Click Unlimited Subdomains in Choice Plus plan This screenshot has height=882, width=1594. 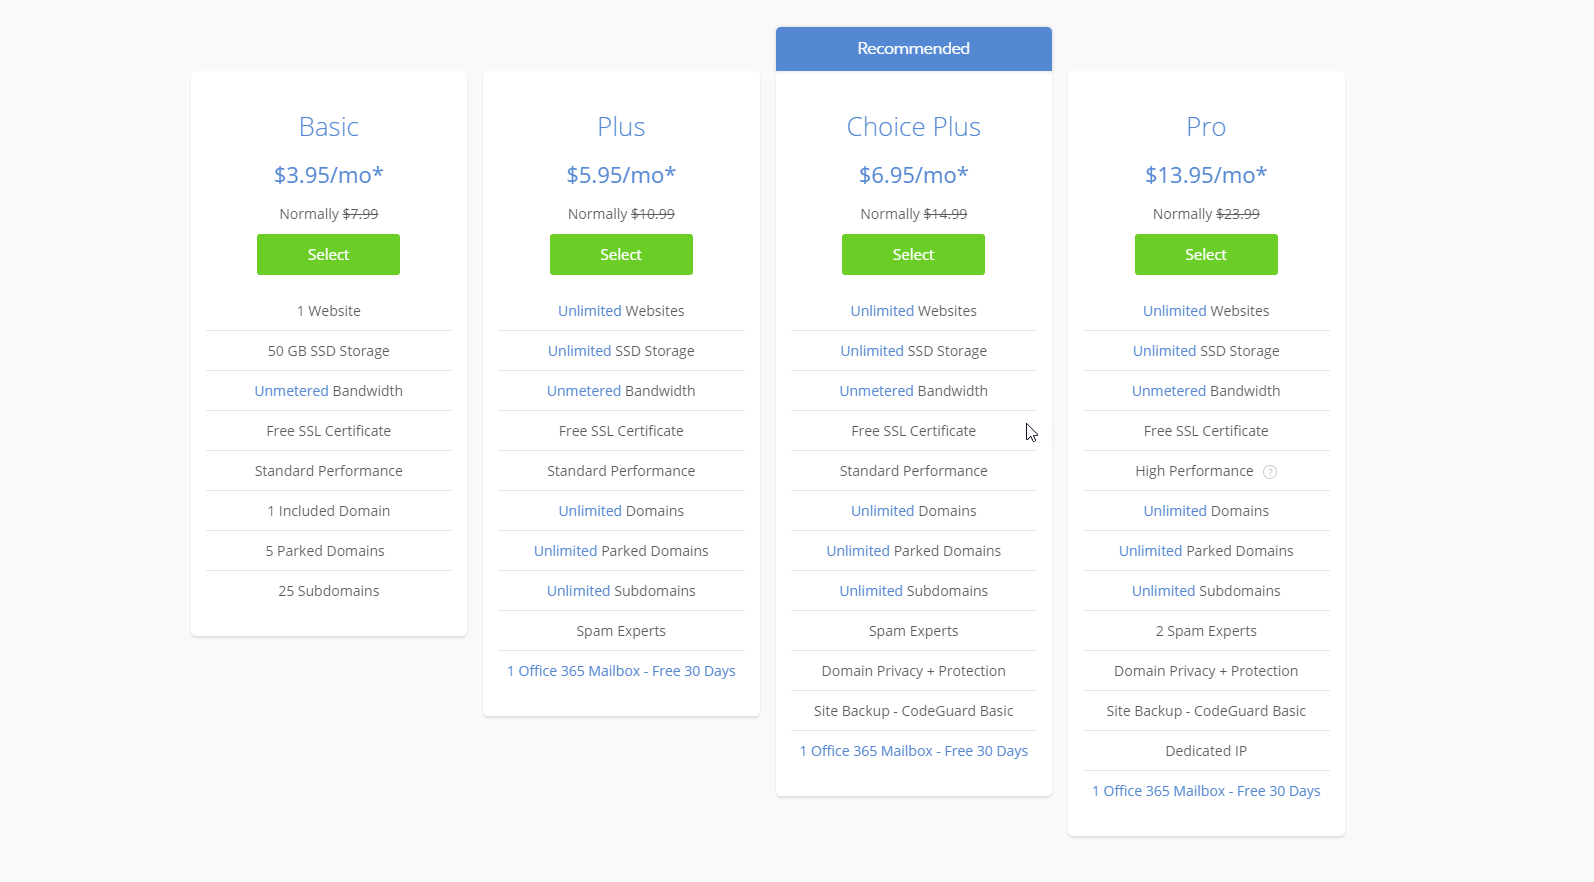pyautogui.click(x=913, y=591)
